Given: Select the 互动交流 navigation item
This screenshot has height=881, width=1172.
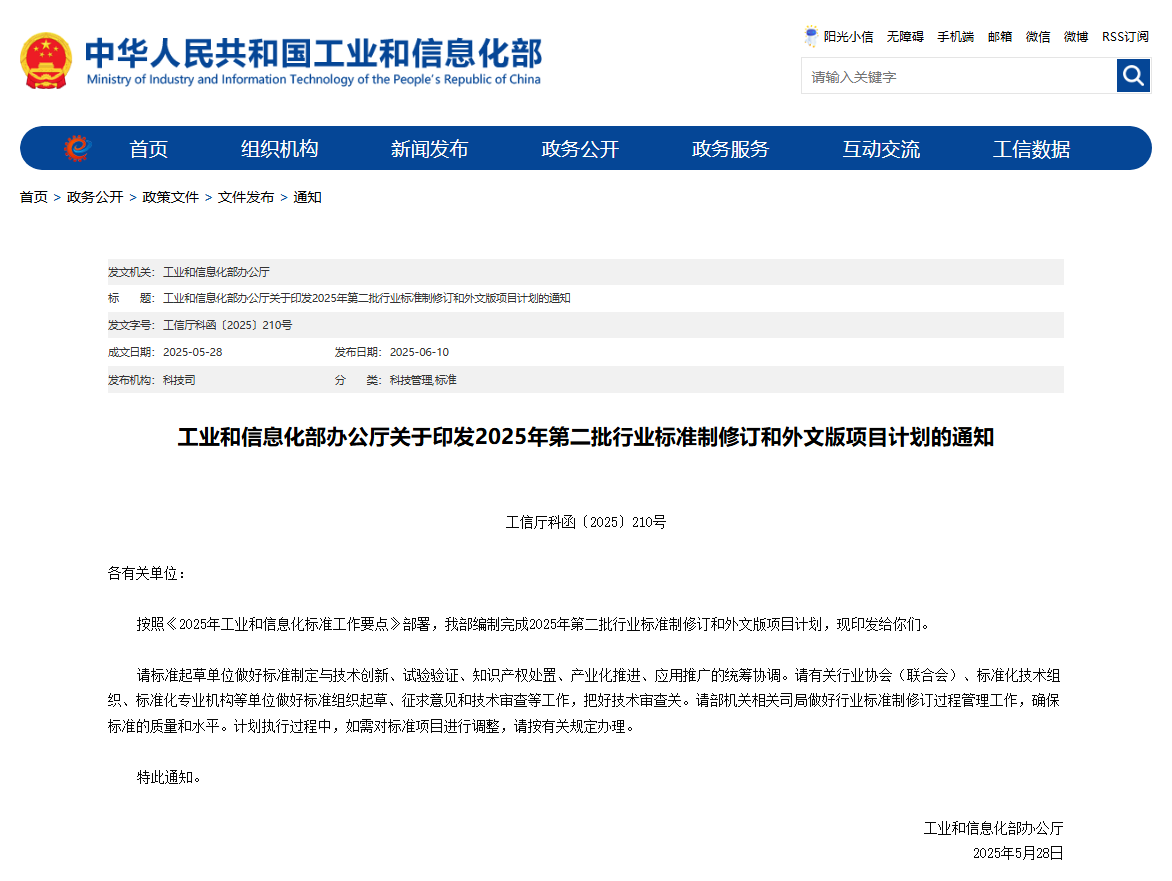Looking at the screenshot, I should point(880,149).
